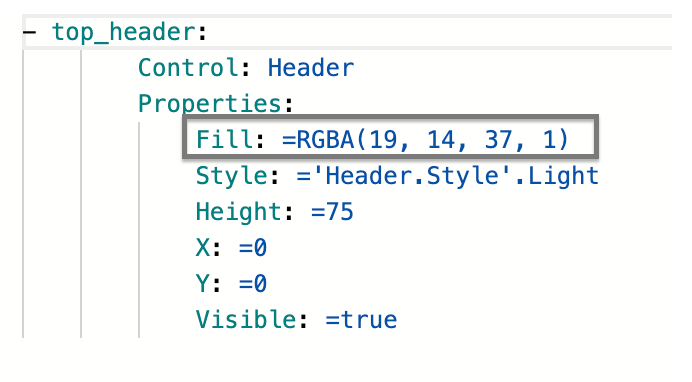
Task: Click the Properties key label
Action: click(210, 104)
